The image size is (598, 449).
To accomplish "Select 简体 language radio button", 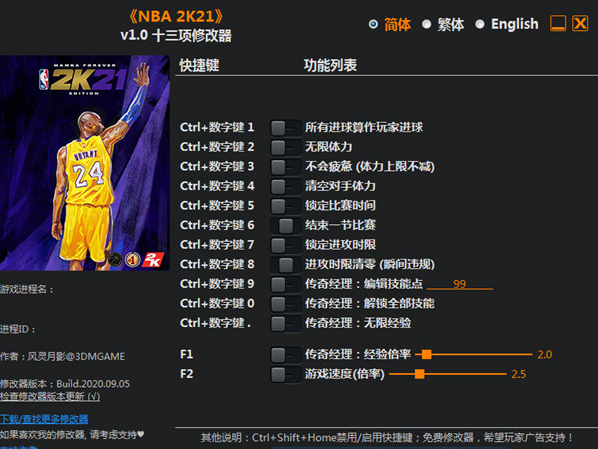I will click(x=373, y=24).
